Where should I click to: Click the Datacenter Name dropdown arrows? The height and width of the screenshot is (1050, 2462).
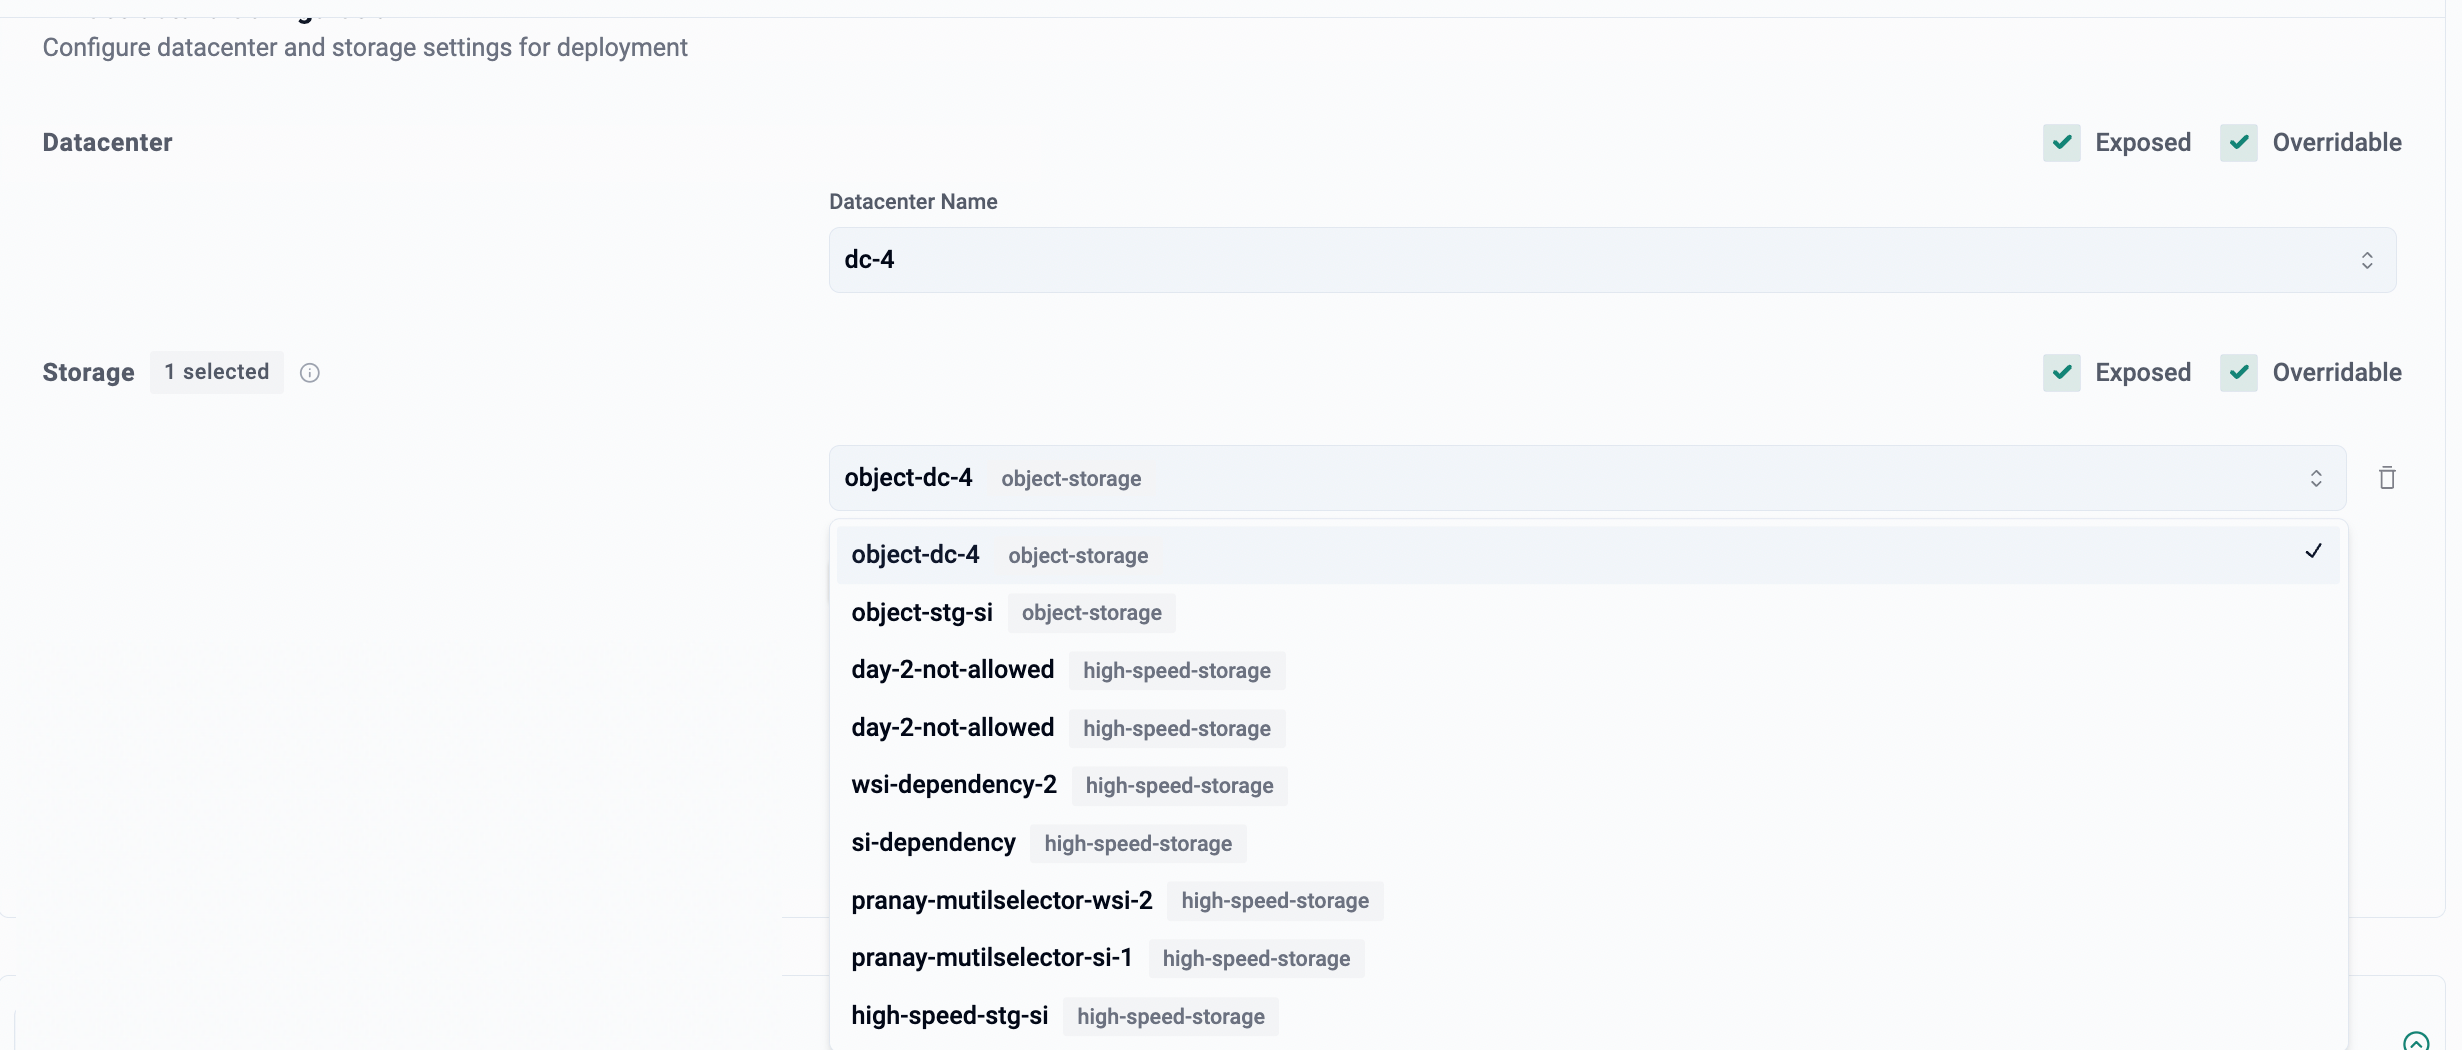(x=2367, y=260)
